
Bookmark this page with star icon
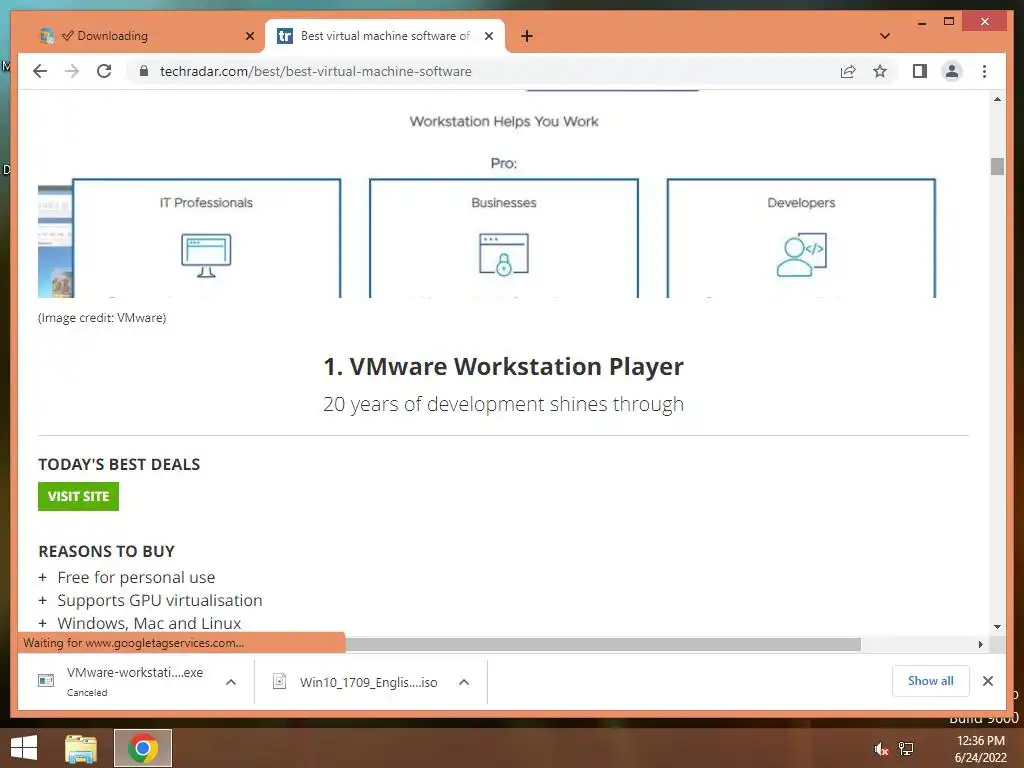coord(880,71)
